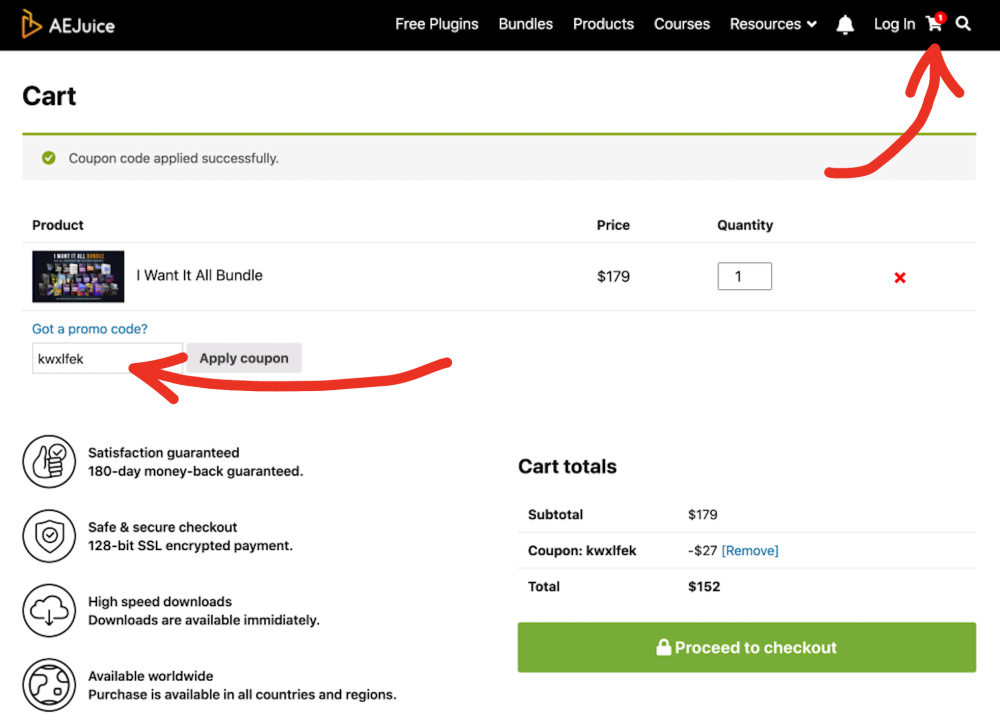This screenshot has height=728, width=1000.
Task: Click the 'Got a promo code?' link
Action: [x=90, y=329]
